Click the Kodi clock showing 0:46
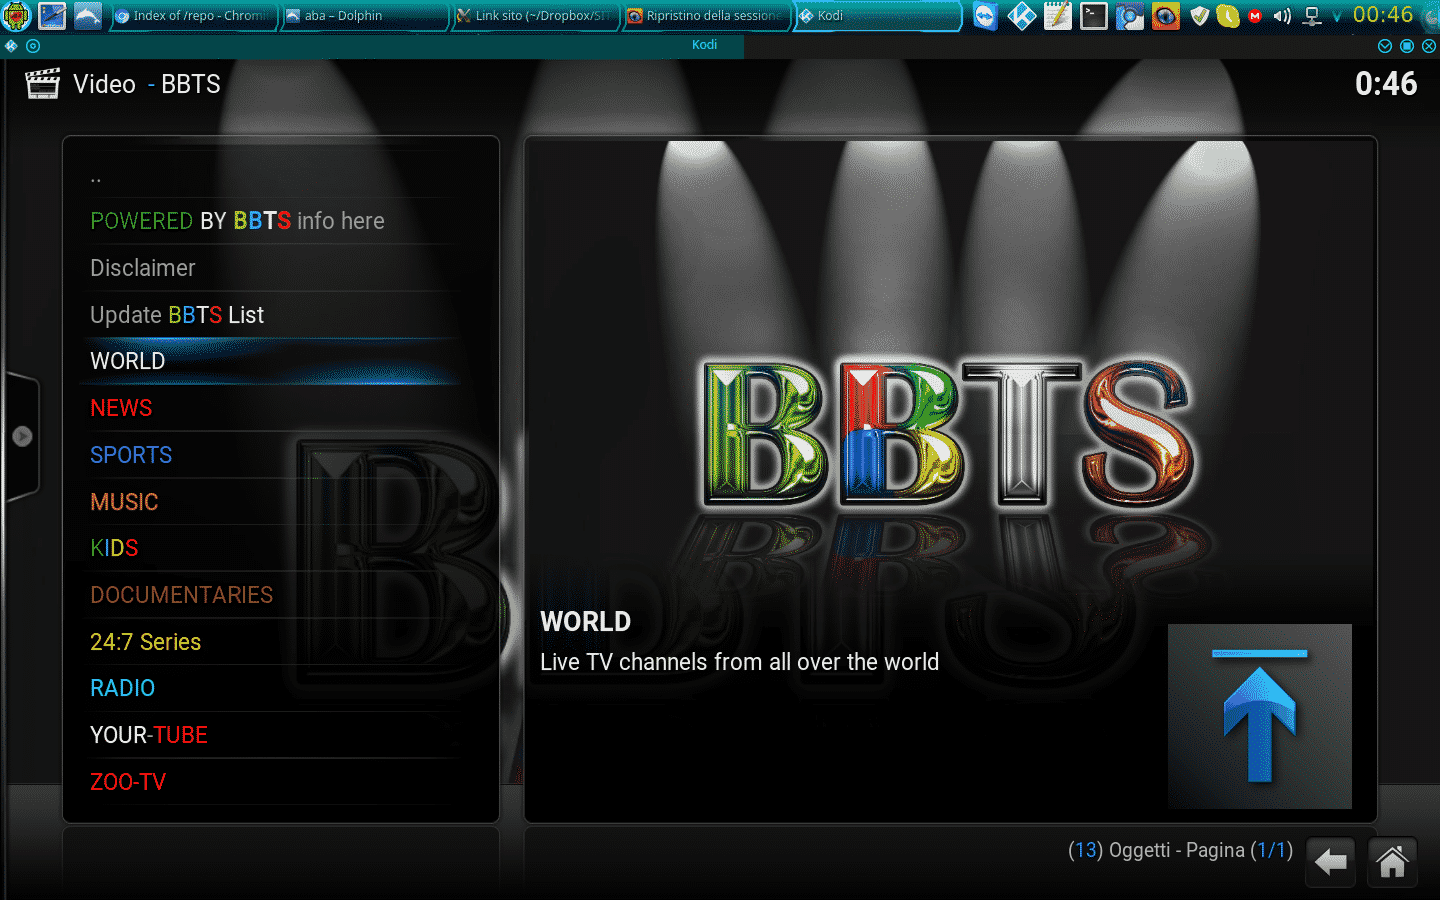The width and height of the screenshot is (1440, 900). (1386, 84)
